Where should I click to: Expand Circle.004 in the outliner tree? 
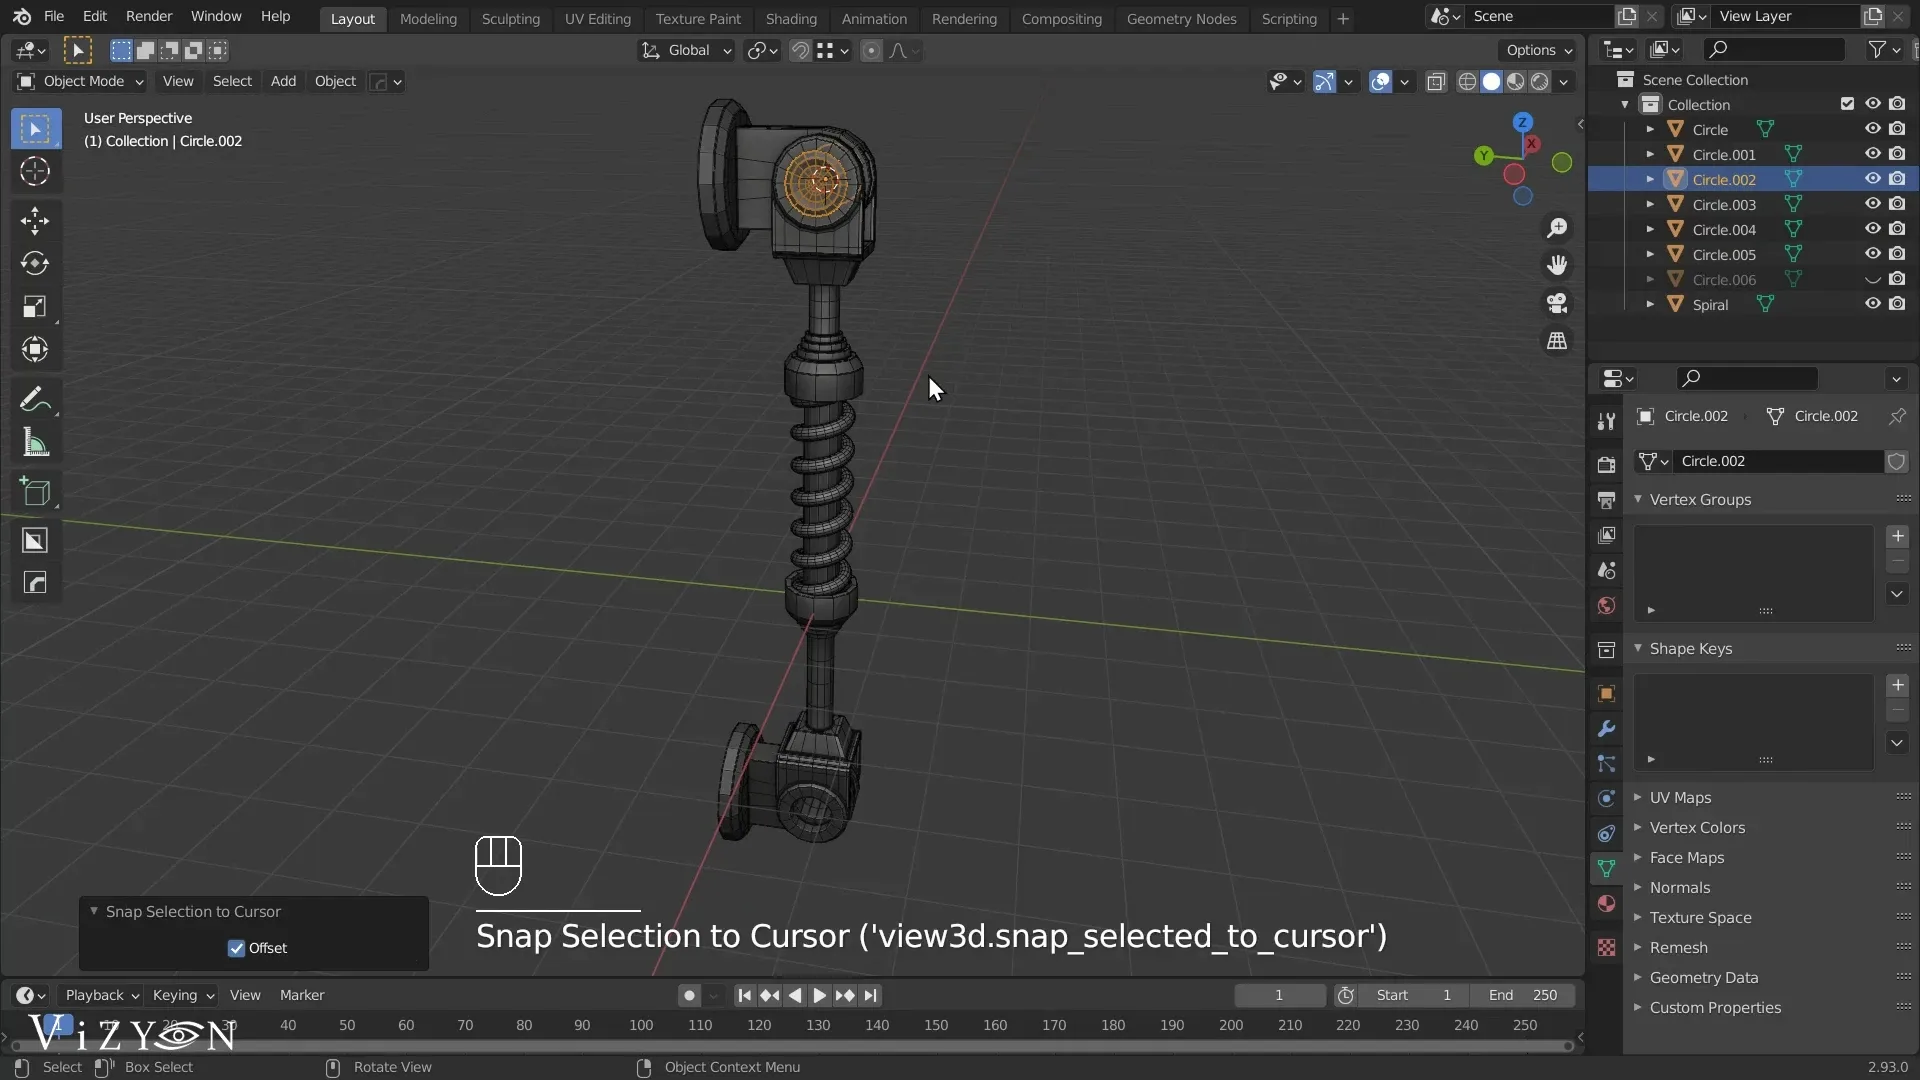(x=1650, y=229)
